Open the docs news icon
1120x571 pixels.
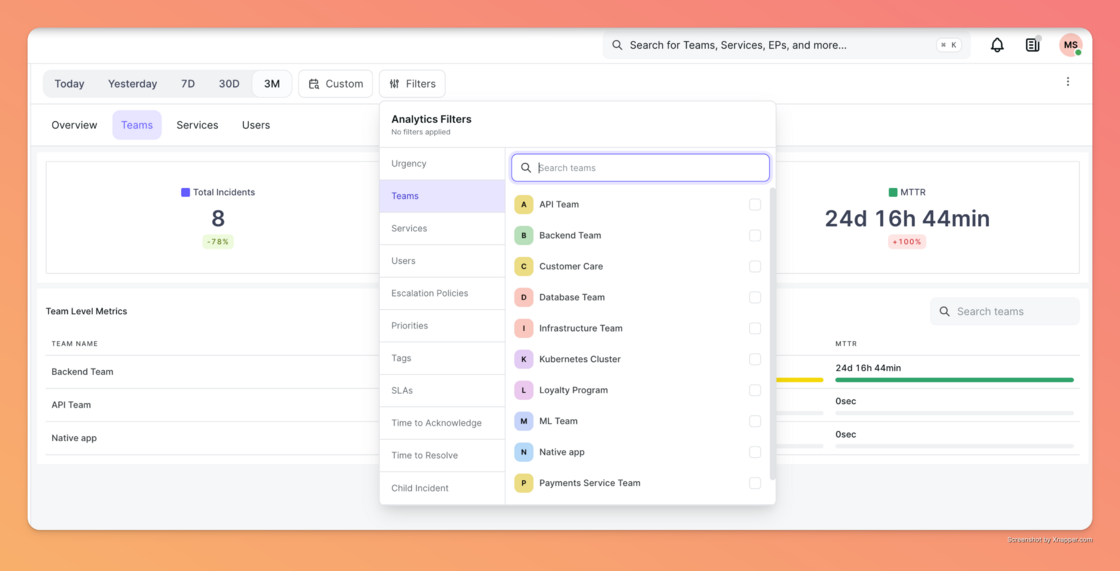1032,45
